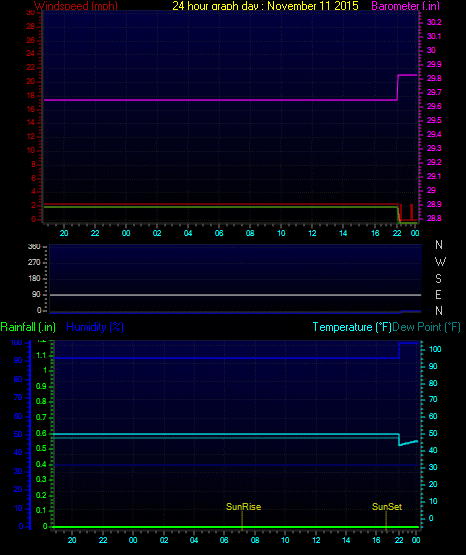
Task: Click the E compass direction label
Action: pos(438,295)
